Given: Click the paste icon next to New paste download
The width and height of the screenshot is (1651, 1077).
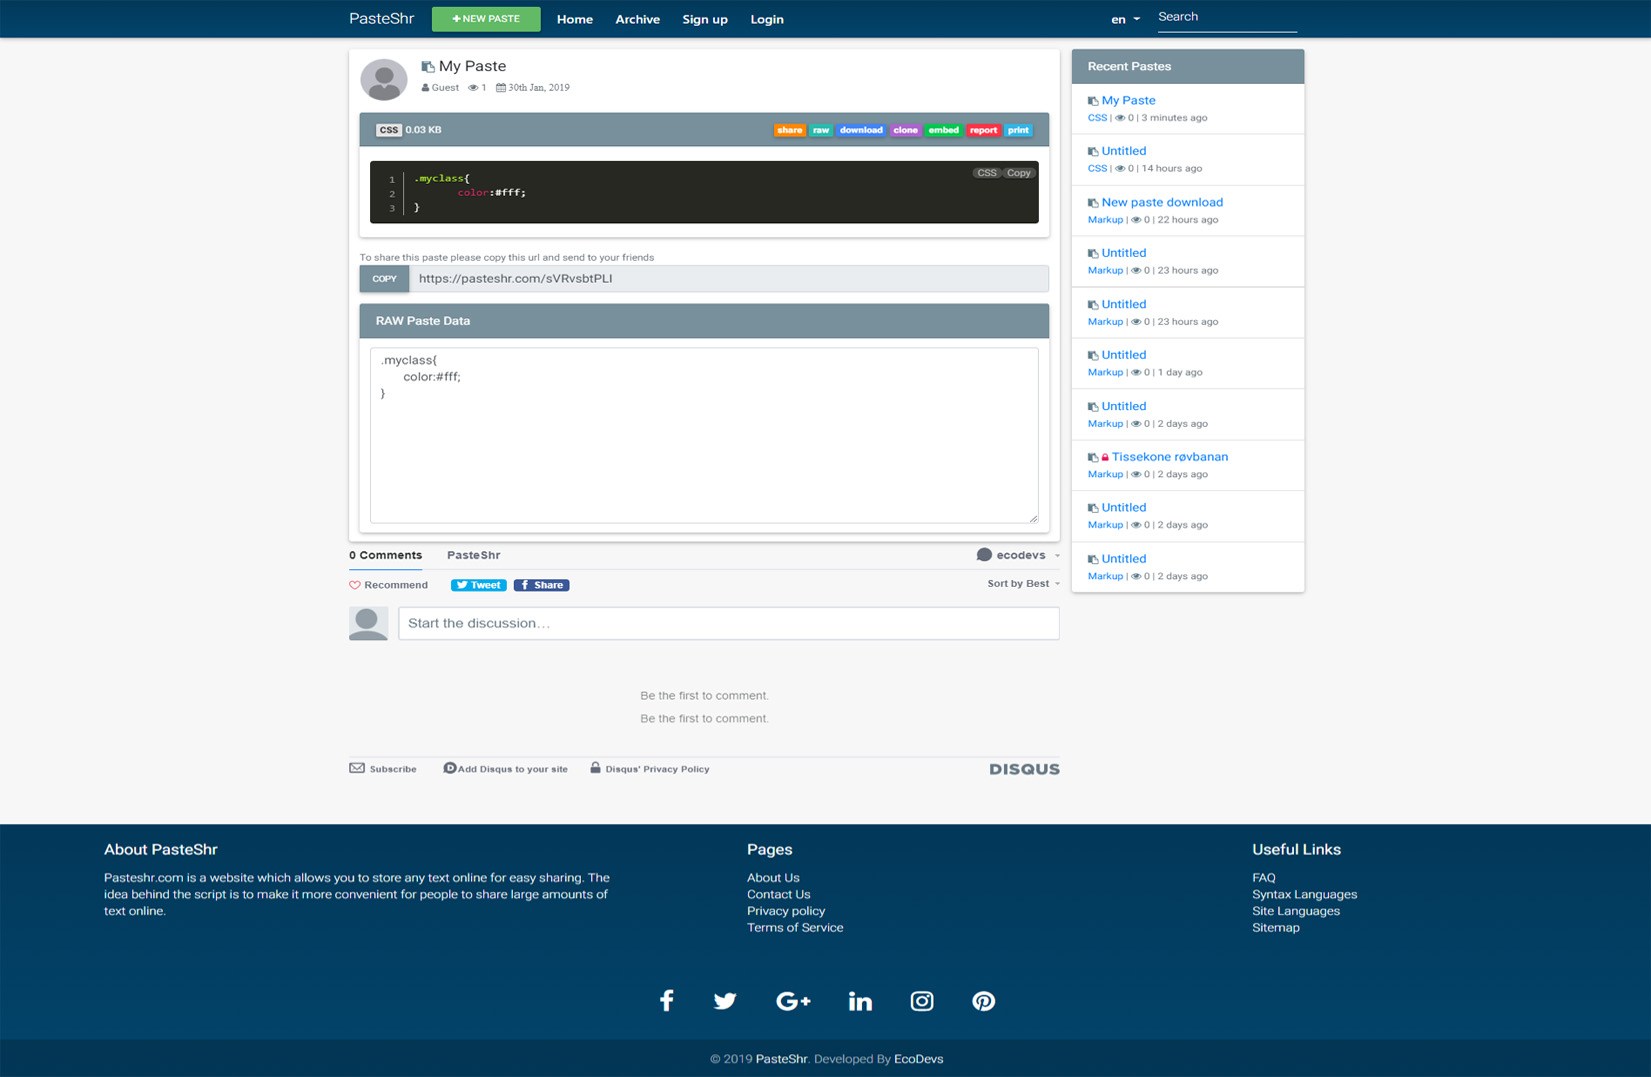Looking at the screenshot, I should [1093, 203].
